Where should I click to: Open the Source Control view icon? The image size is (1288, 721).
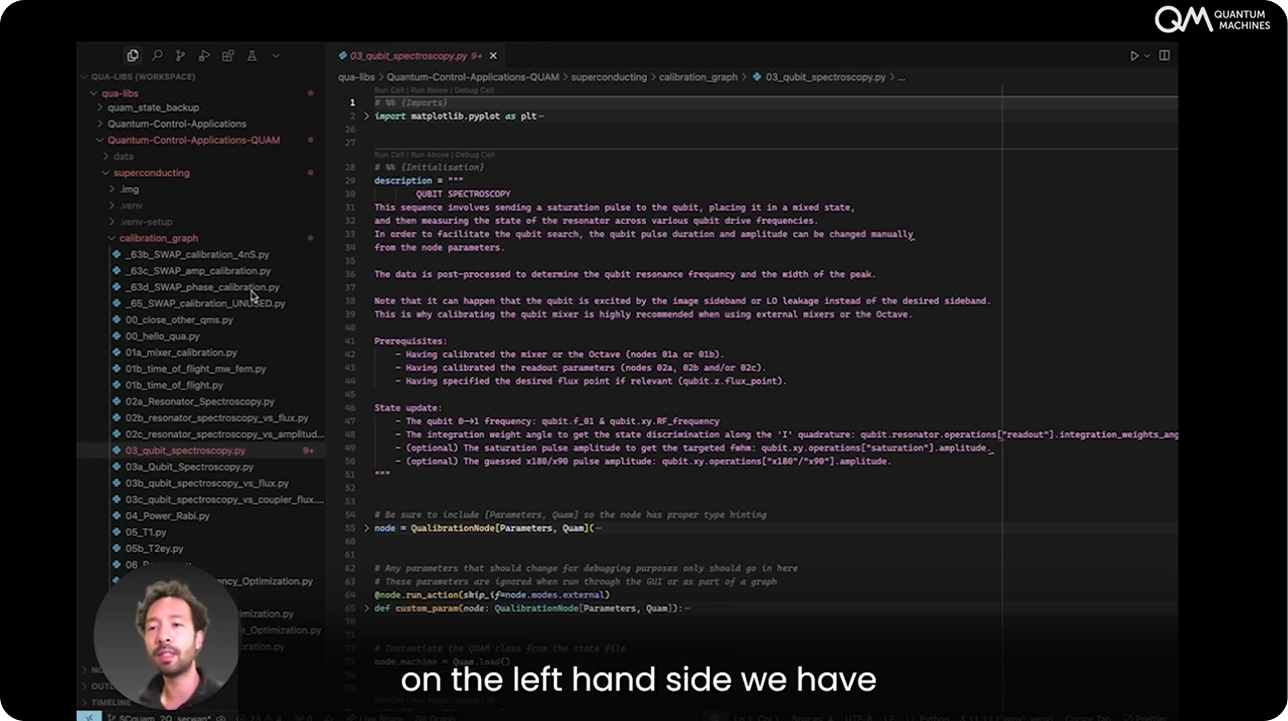(x=181, y=56)
